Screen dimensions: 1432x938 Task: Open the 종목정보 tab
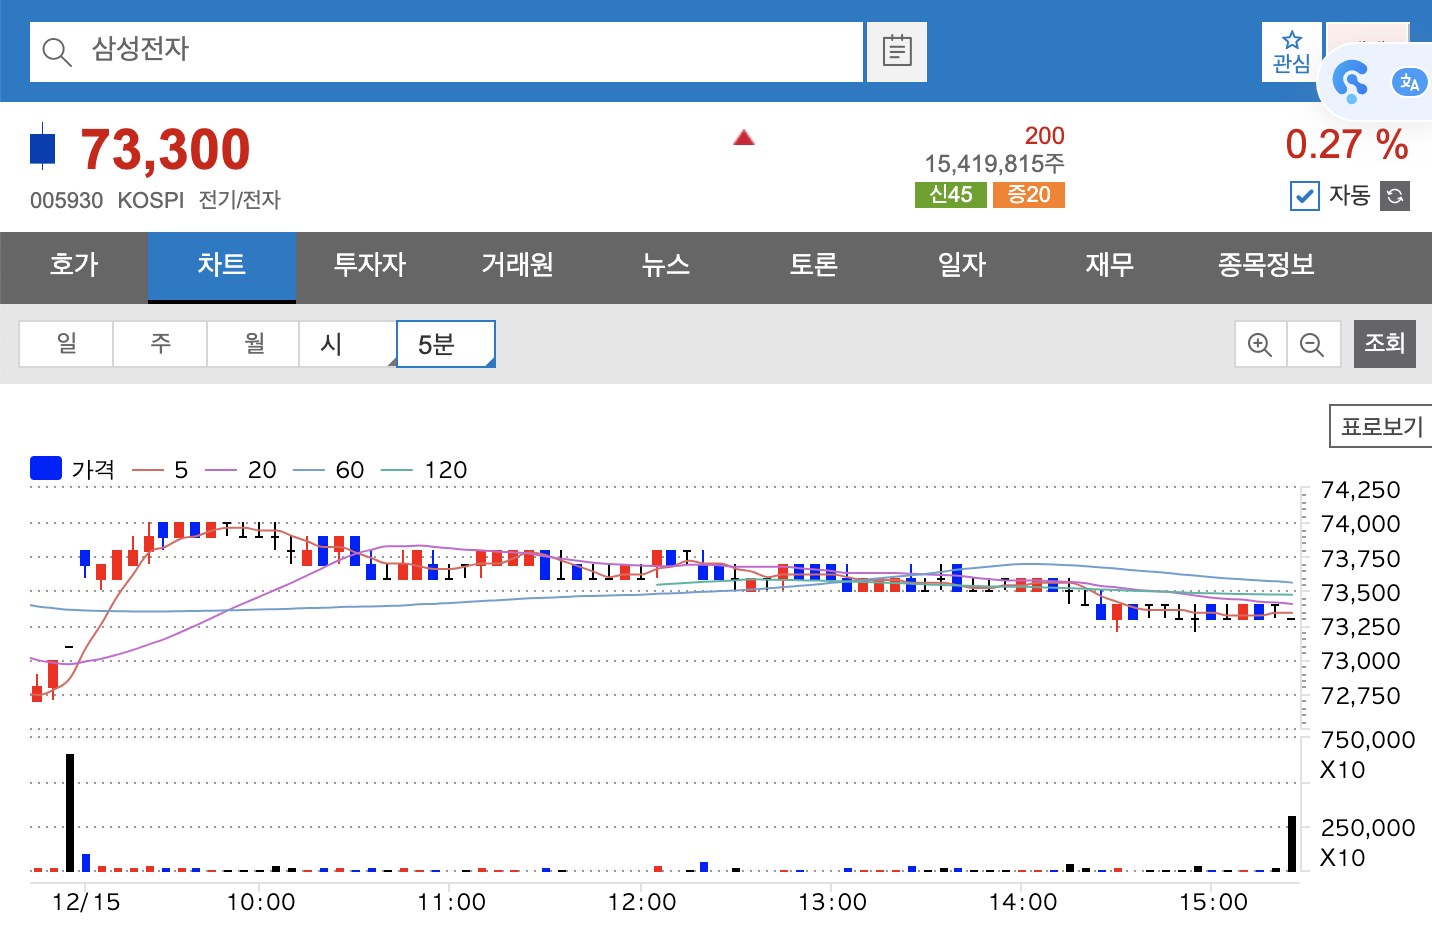click(x=1266, y=265)
